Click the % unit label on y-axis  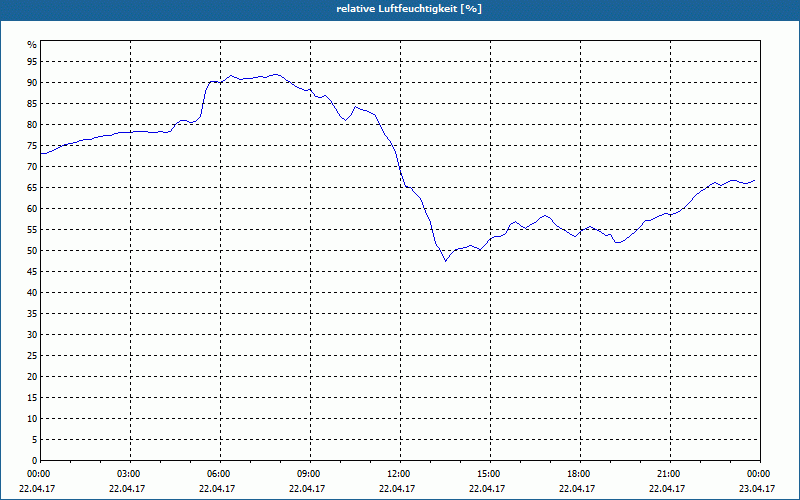pyautogui.click(x=32, y=45)
